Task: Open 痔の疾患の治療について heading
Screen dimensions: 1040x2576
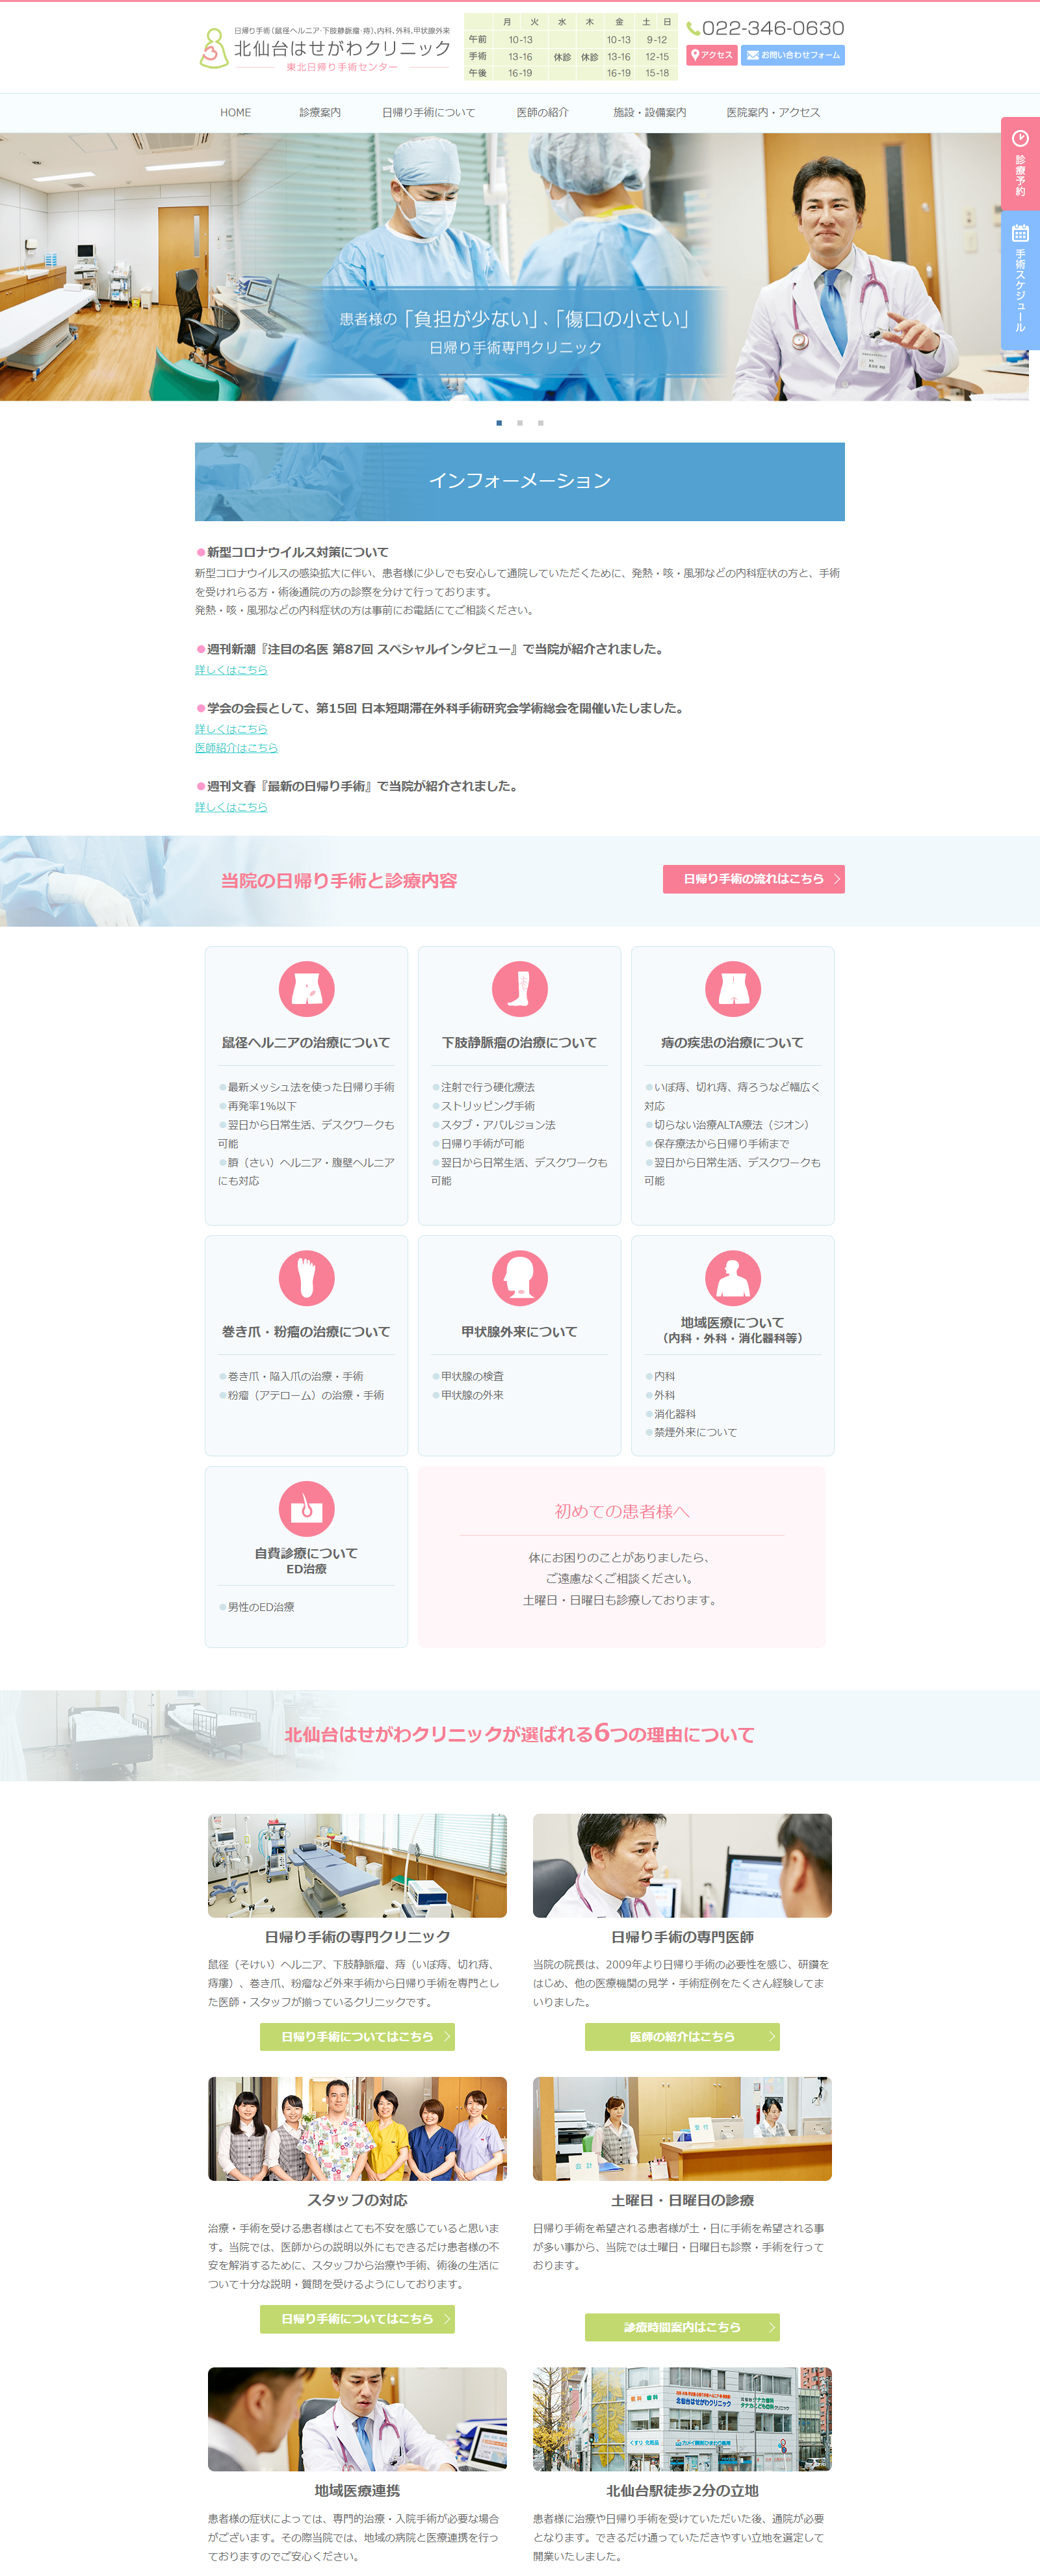Action: click(733, 1043)
